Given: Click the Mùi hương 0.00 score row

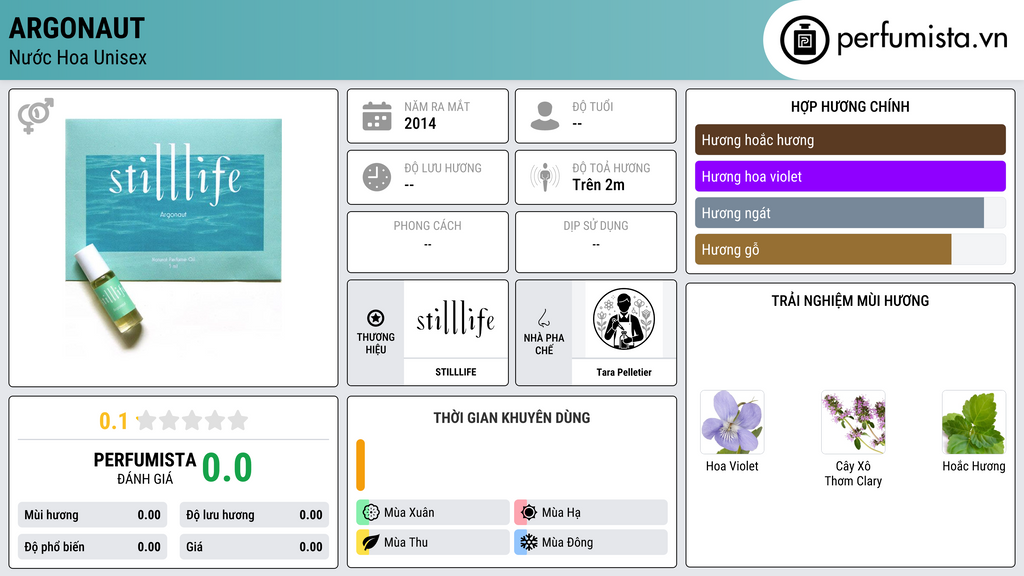Looking at the screenshot, I should (92, 515).
